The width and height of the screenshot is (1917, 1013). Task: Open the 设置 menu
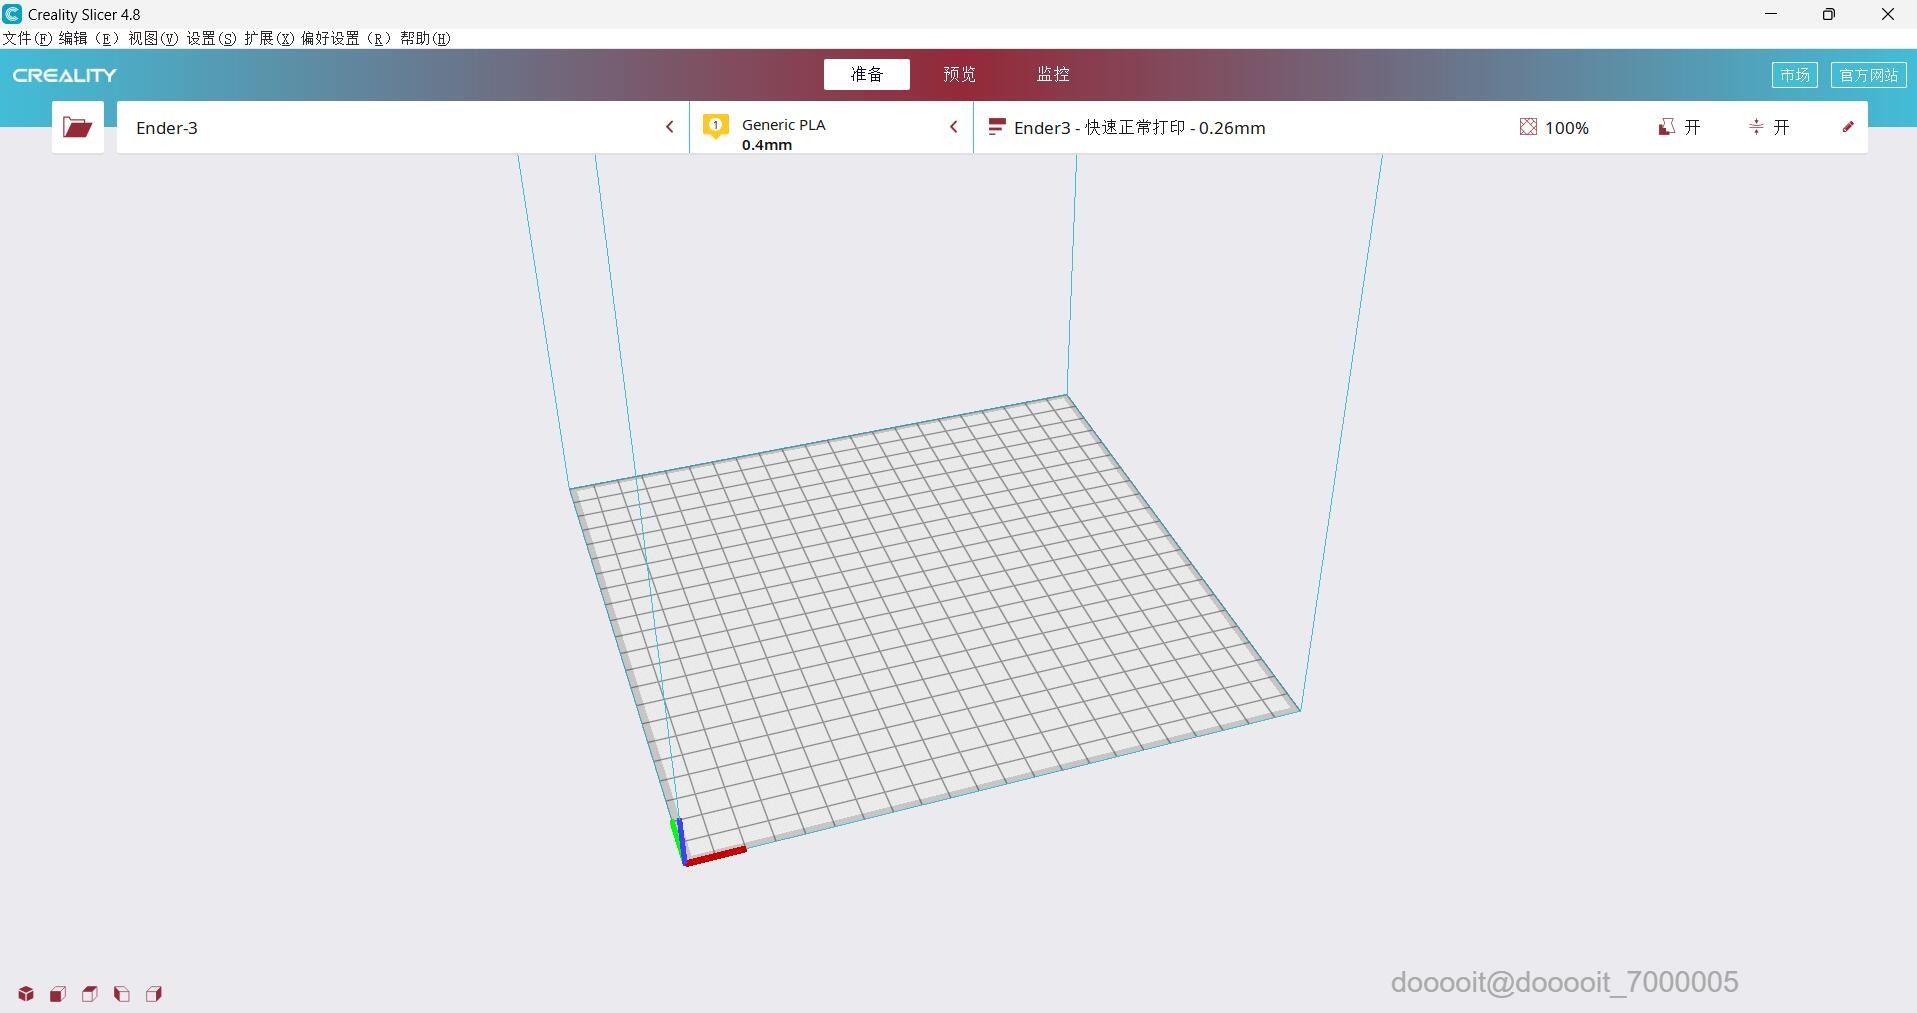click(x=211, y=38)
